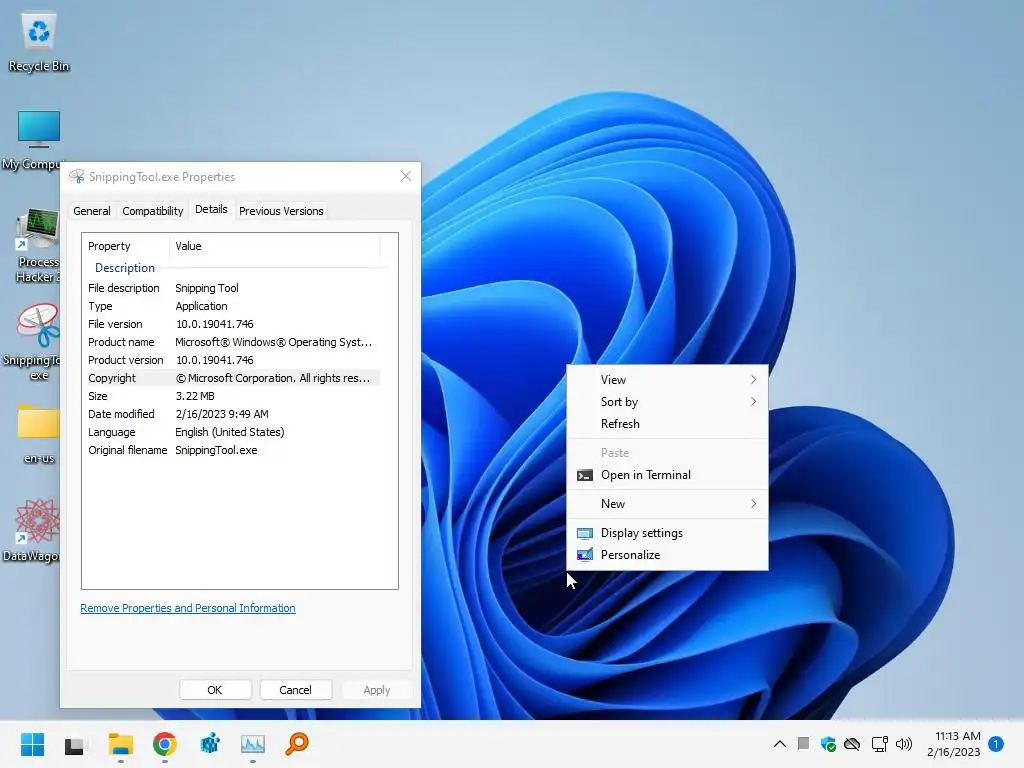The width and height of the screenshot is (1024, 768).
Task: Click the Description group heading
Action: [125, 268]
